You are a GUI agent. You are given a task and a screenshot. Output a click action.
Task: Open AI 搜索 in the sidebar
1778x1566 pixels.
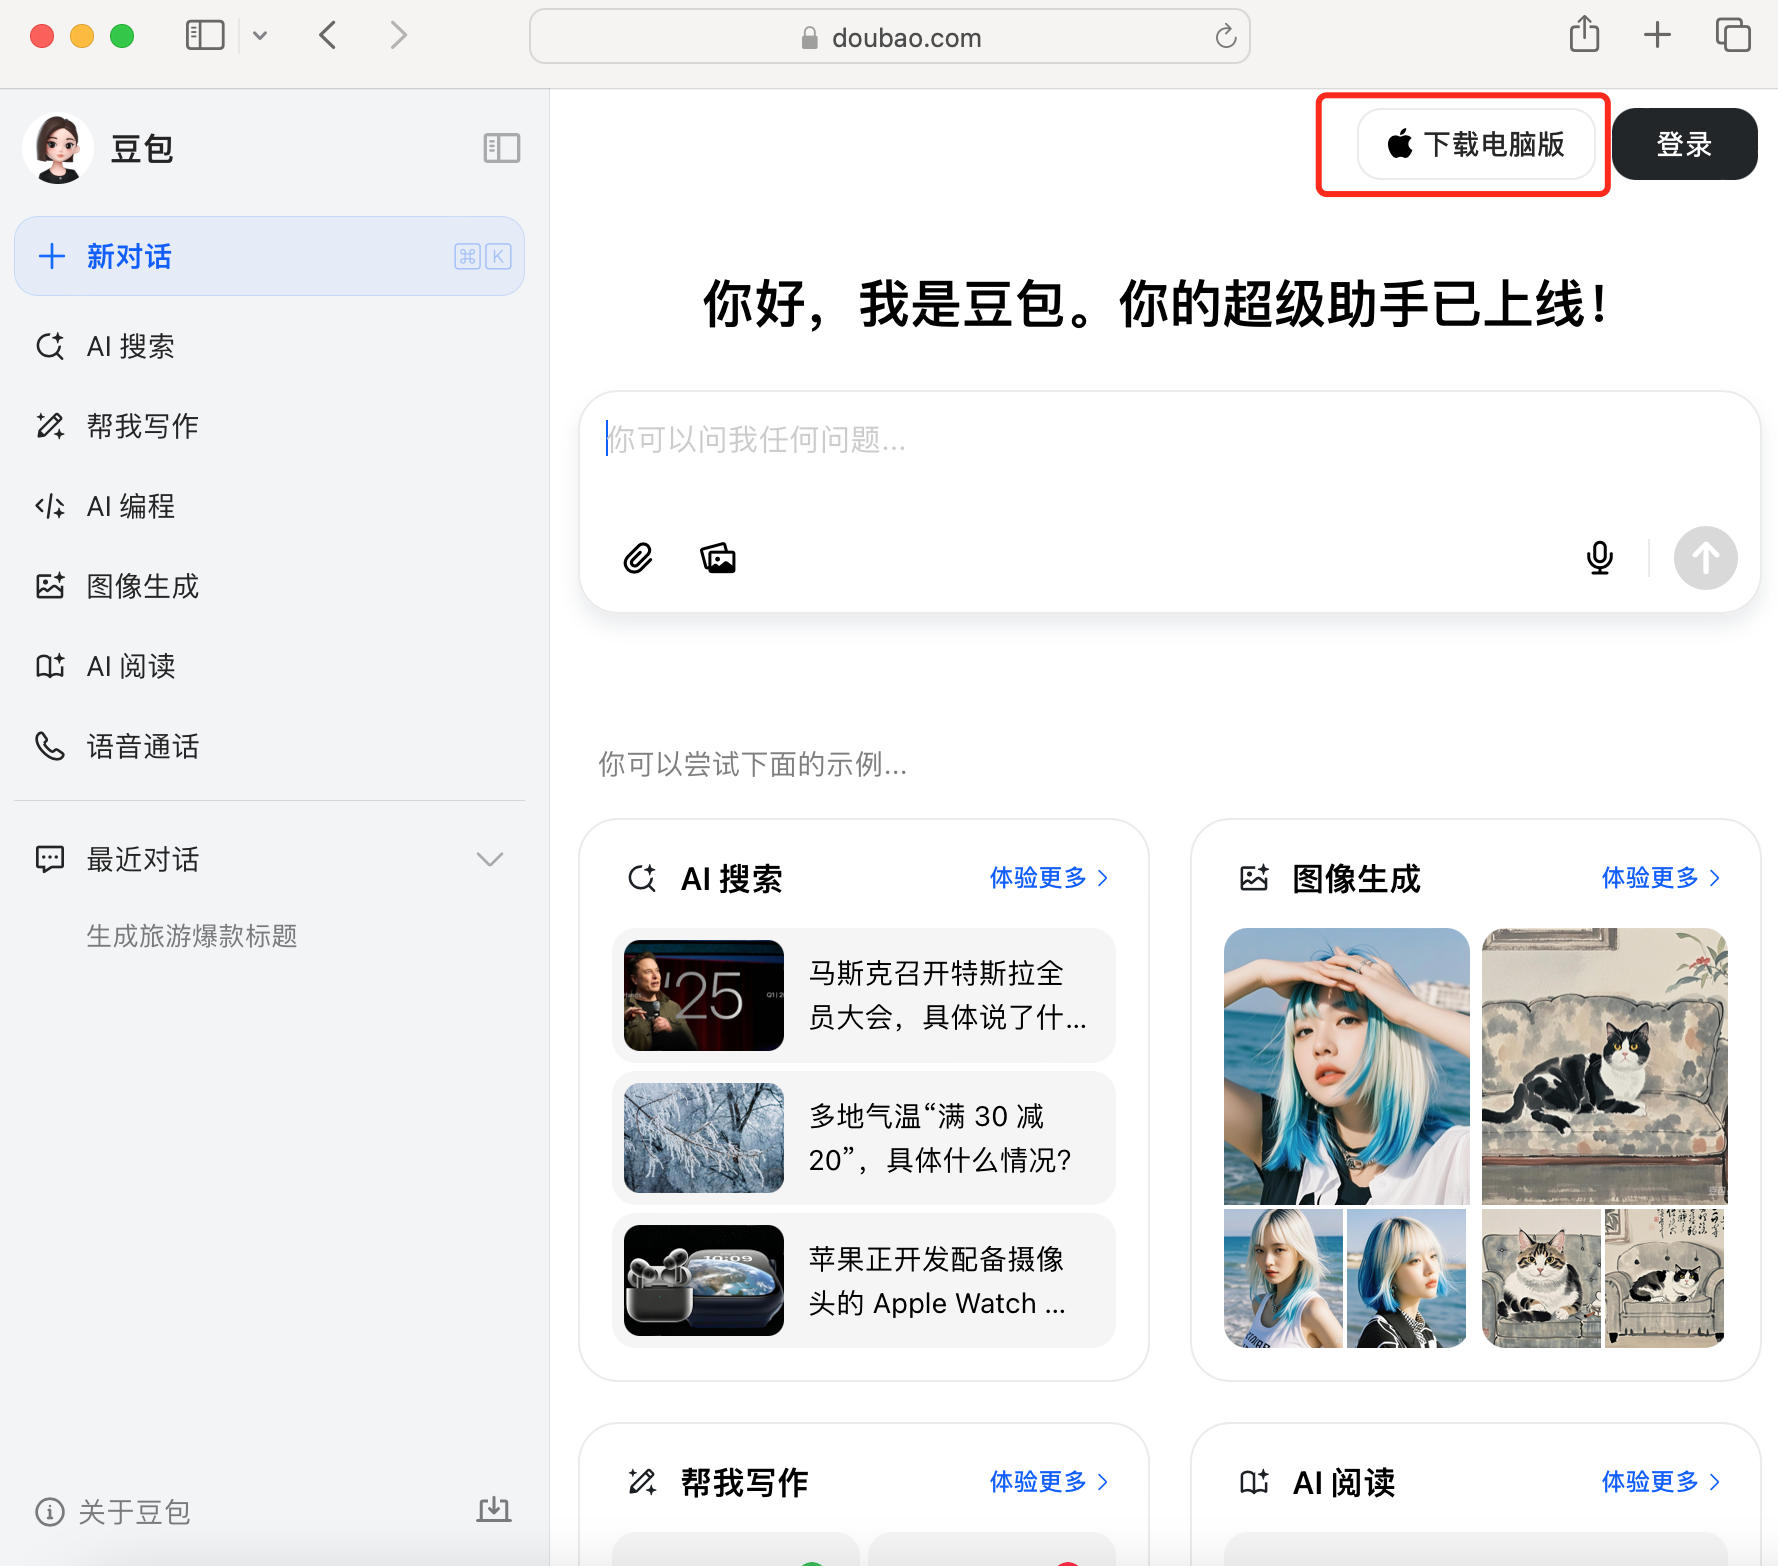(x=269, y=346)
